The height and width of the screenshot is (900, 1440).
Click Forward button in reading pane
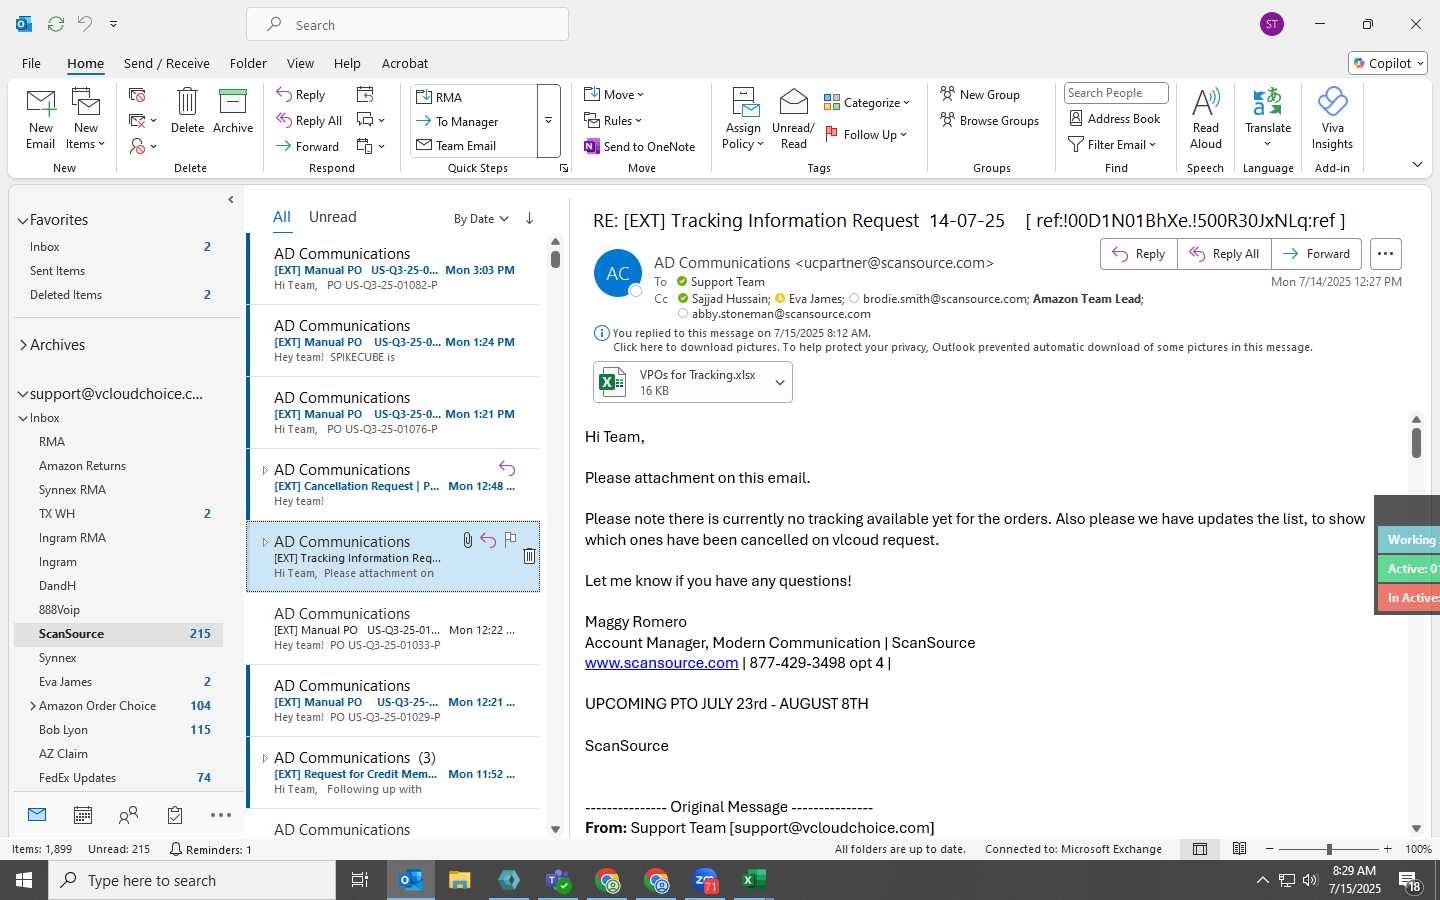coord(1316,254)
